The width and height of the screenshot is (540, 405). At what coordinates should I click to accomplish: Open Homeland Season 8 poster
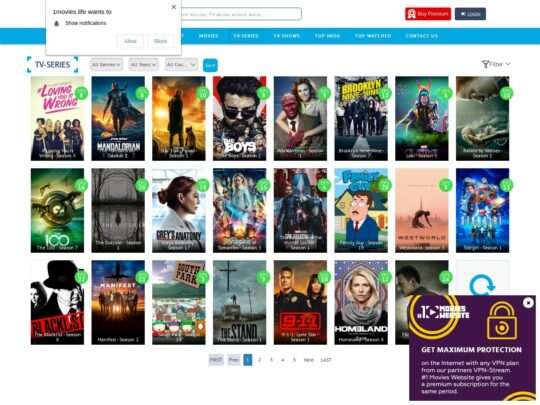tap(361, 302)
